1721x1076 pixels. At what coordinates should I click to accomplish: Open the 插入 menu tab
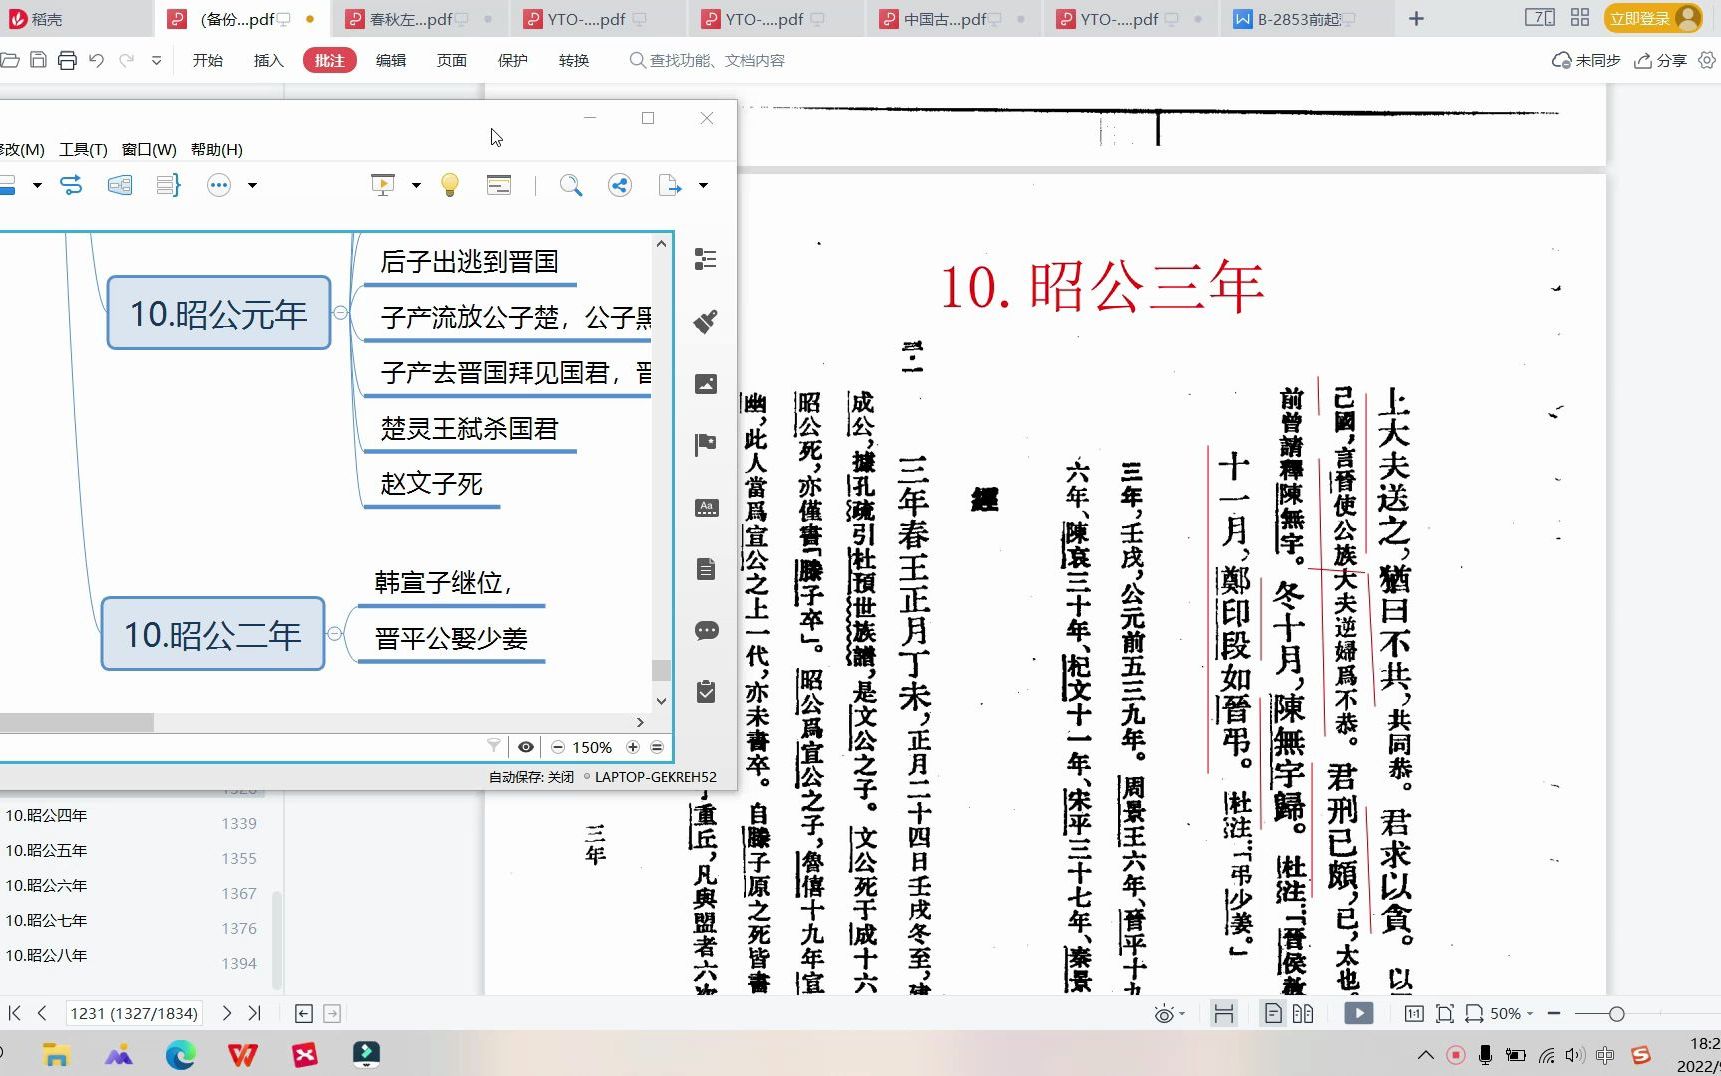pyautogui.click(x=269, y=61)
